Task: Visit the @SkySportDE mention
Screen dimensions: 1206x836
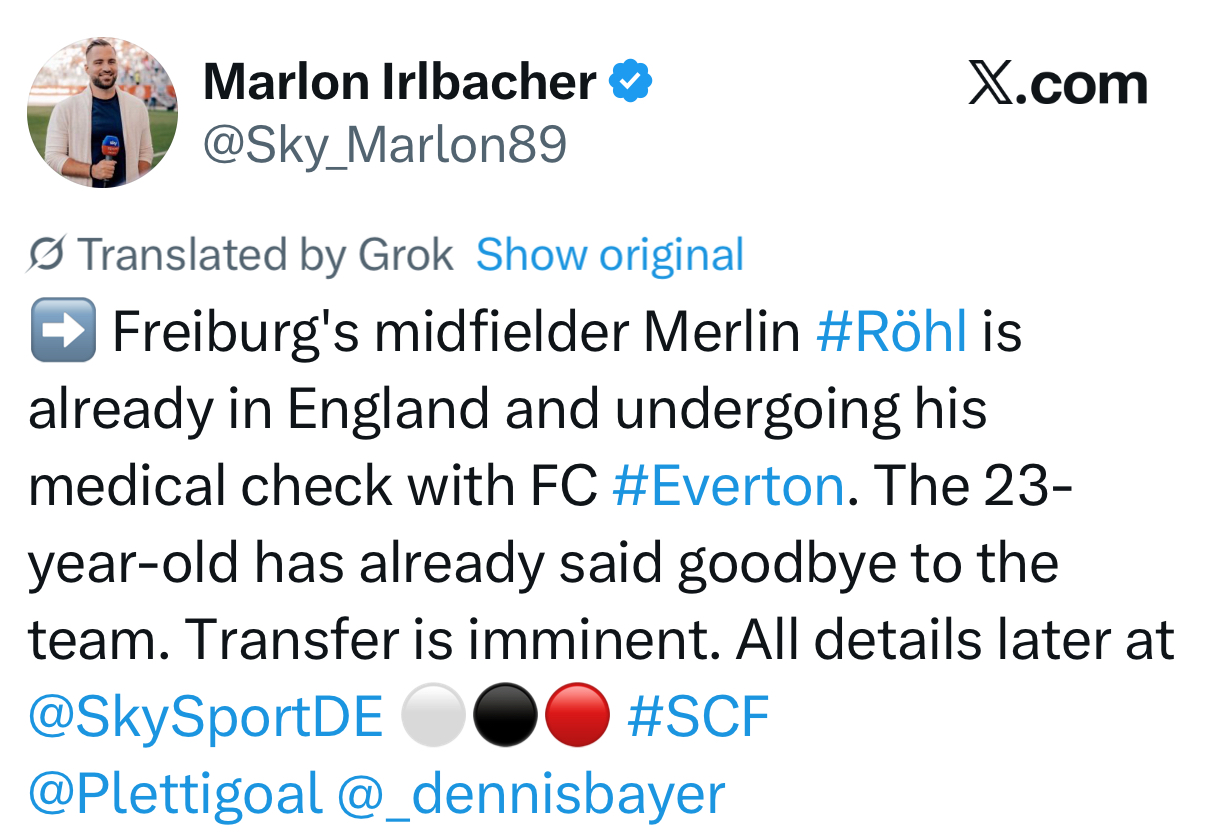Action: 206,718
